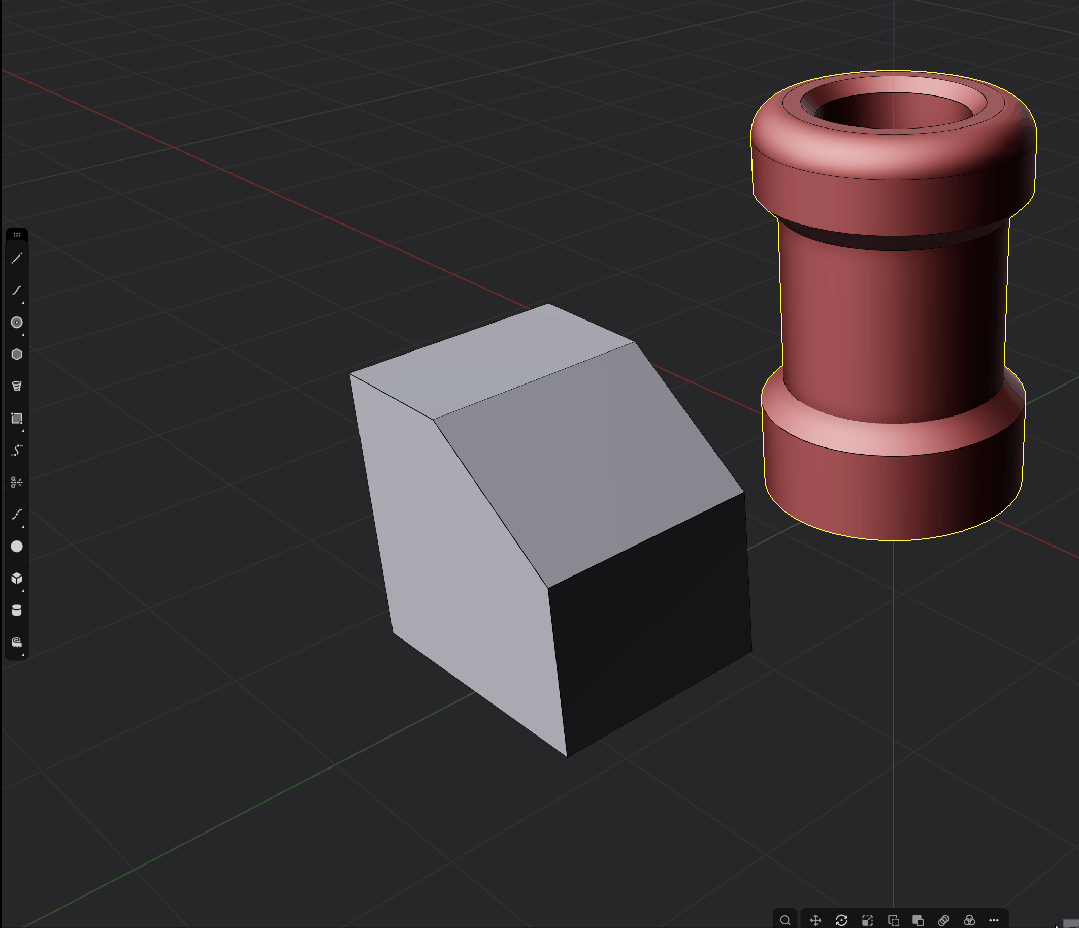Select the Curve tool below the Line tool
The image size is (1079, 928).
[17, 290]
